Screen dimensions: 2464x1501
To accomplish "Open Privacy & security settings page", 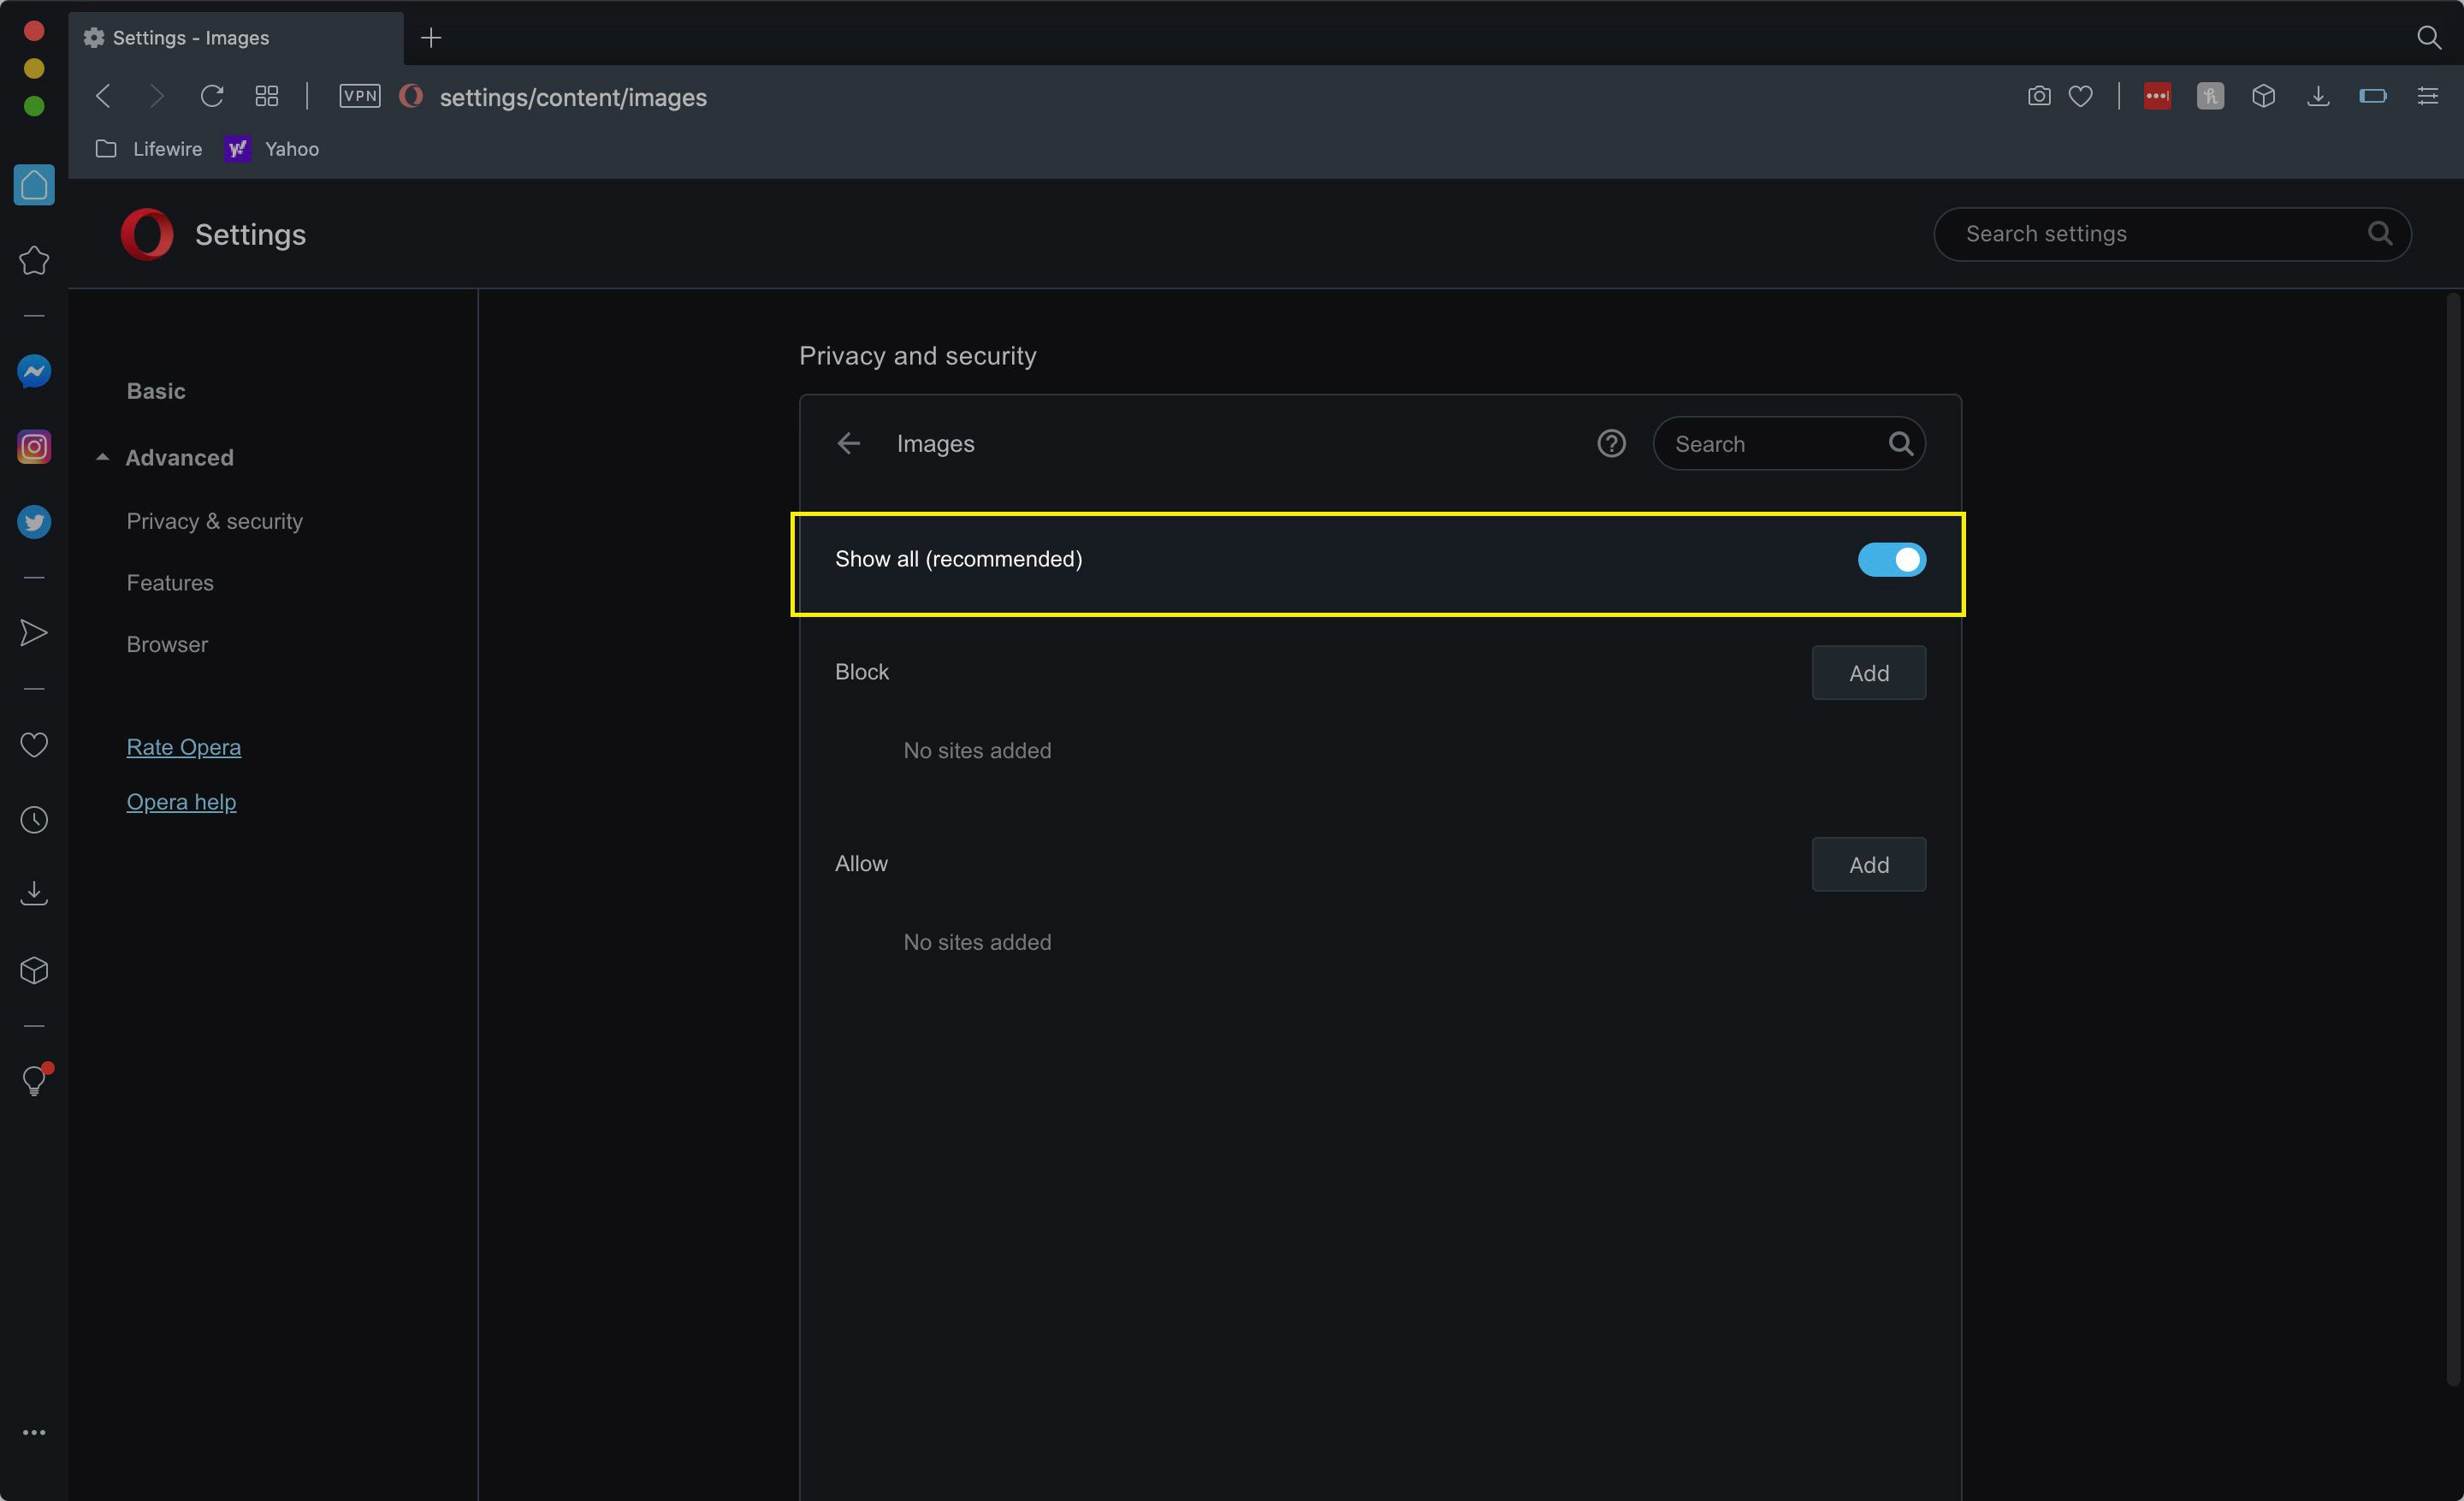I will [x=215, y=521].
